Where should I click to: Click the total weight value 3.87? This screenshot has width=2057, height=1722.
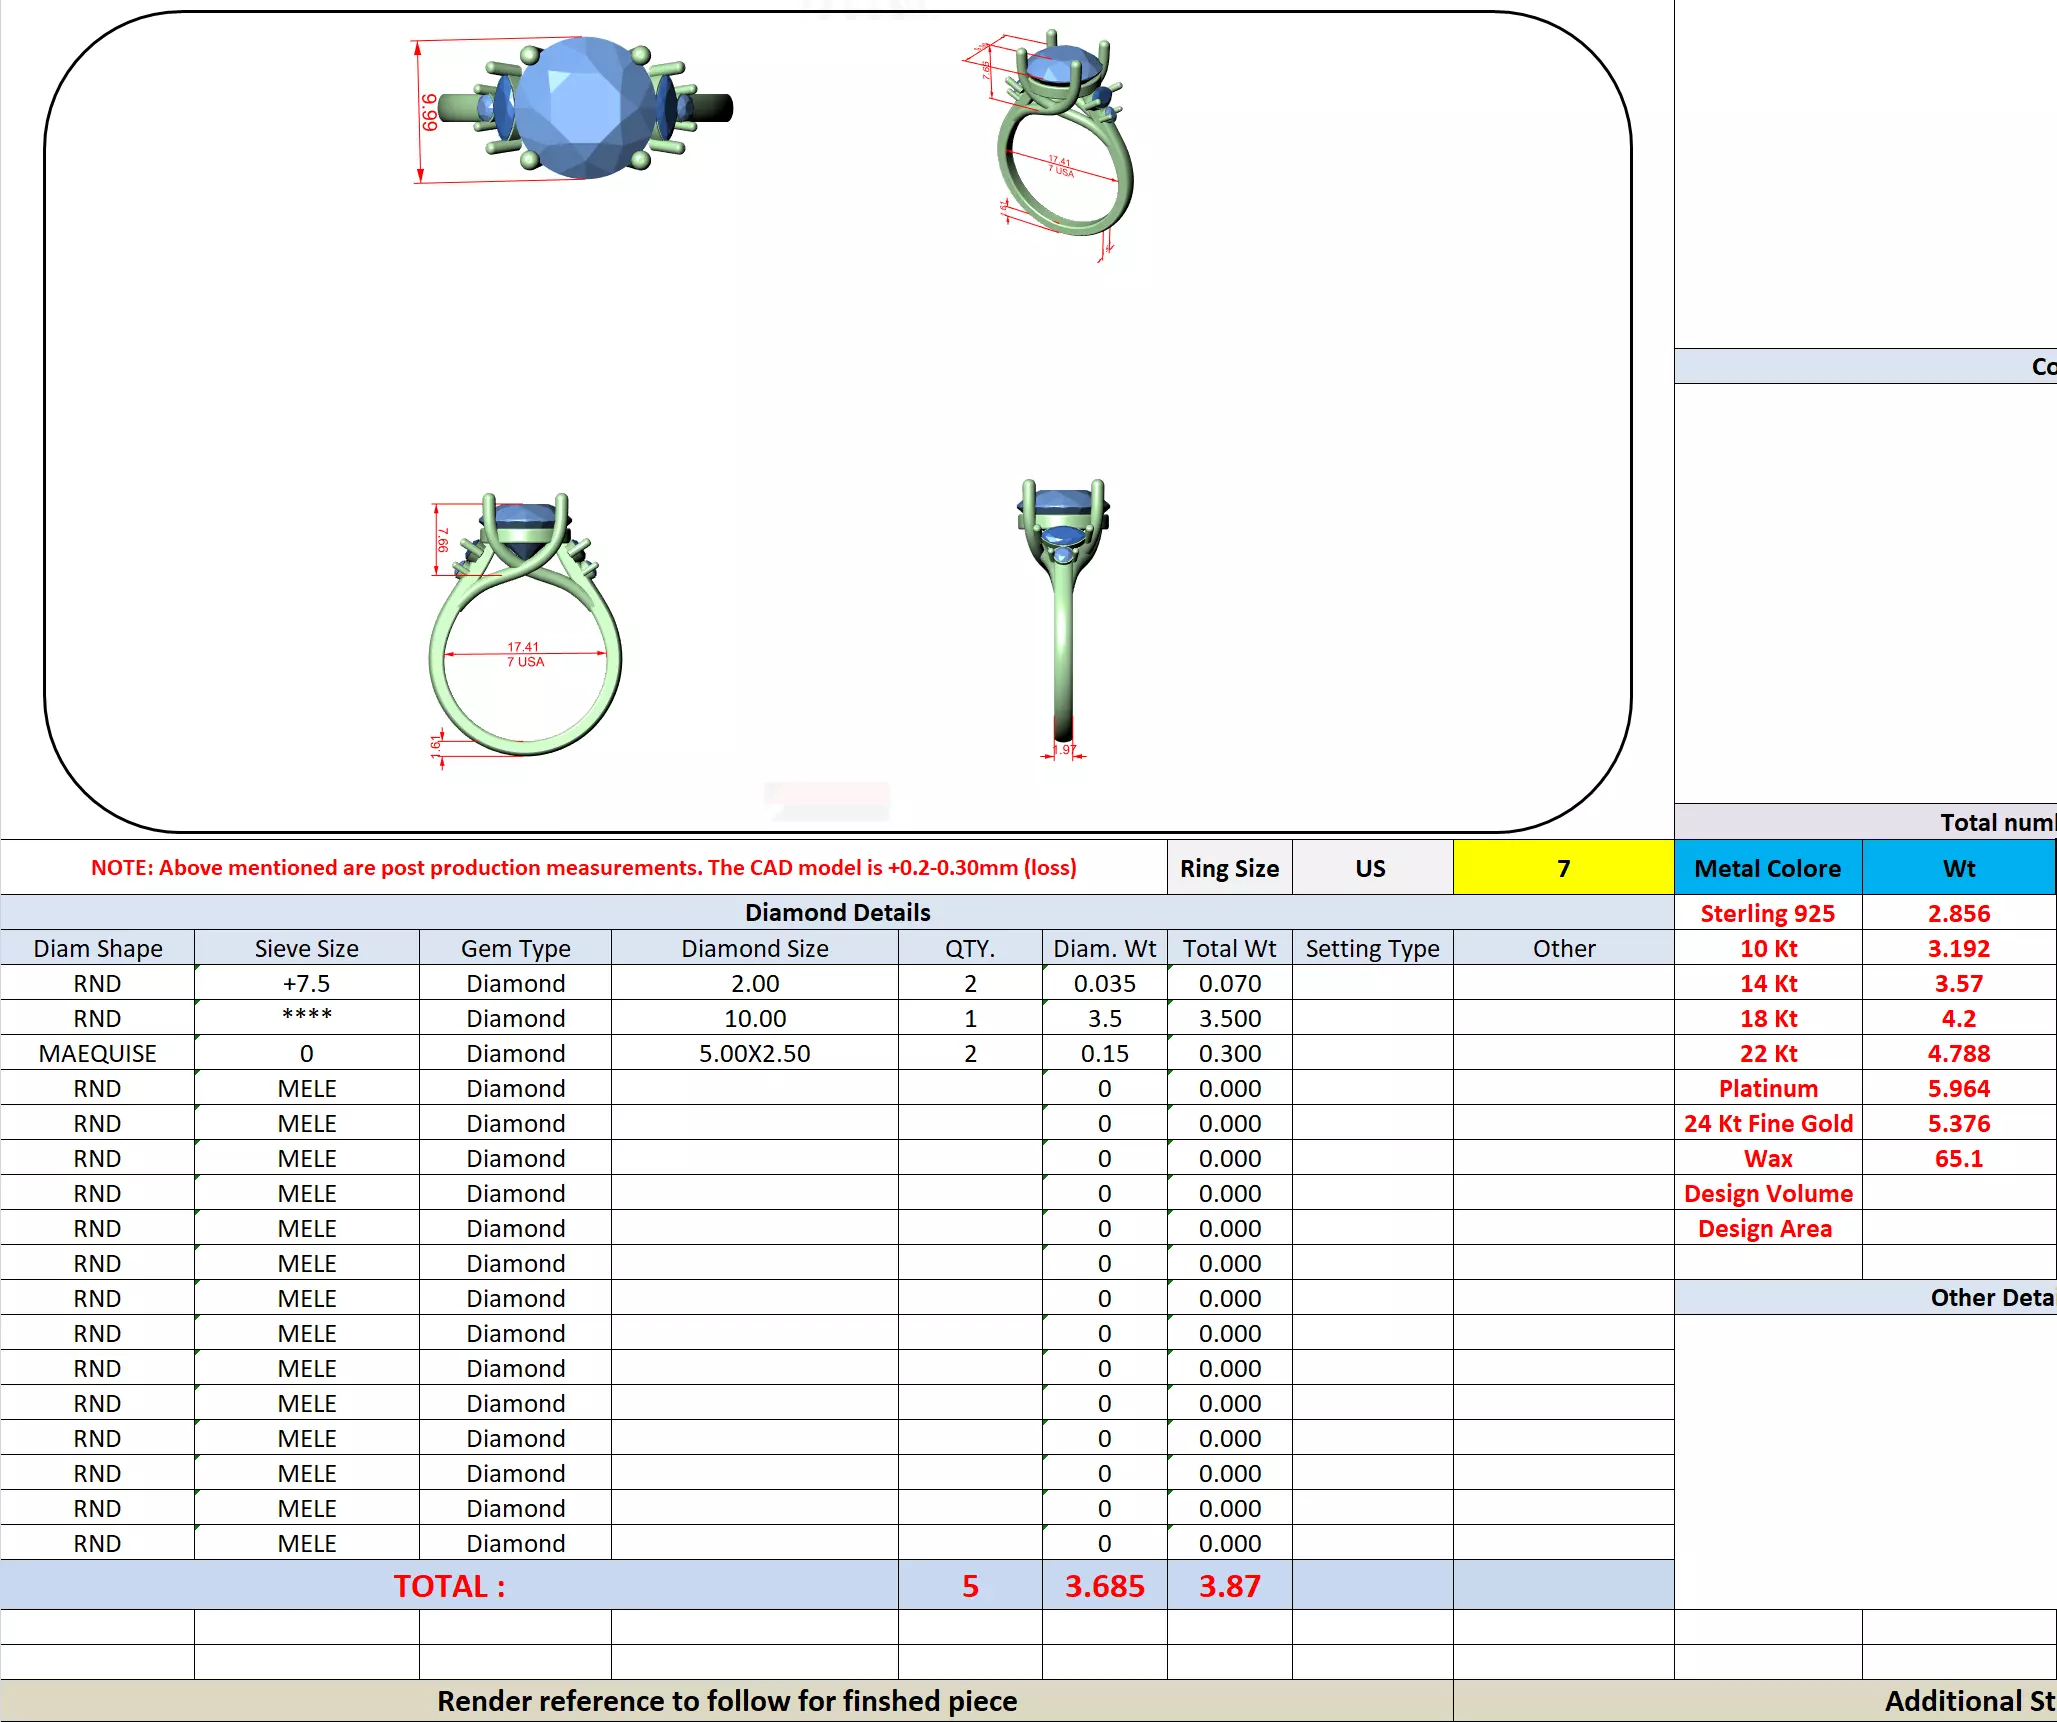click(x=1229, y=1586)
